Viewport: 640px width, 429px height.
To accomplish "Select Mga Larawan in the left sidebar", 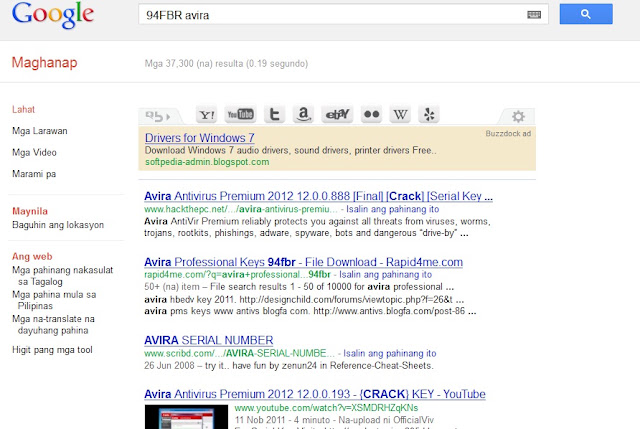I will 40,131.
